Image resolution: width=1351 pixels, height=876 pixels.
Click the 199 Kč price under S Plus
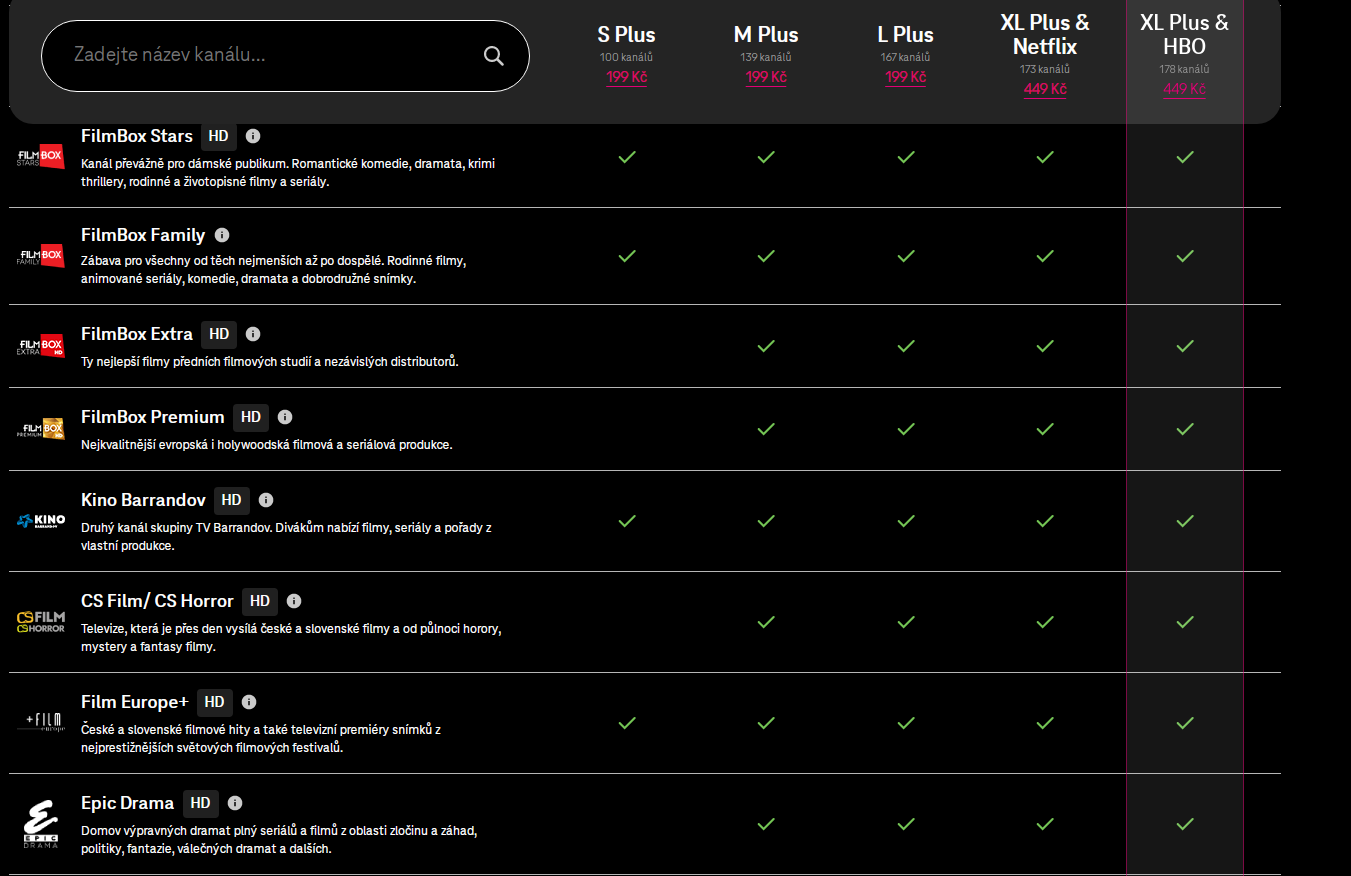626,77
